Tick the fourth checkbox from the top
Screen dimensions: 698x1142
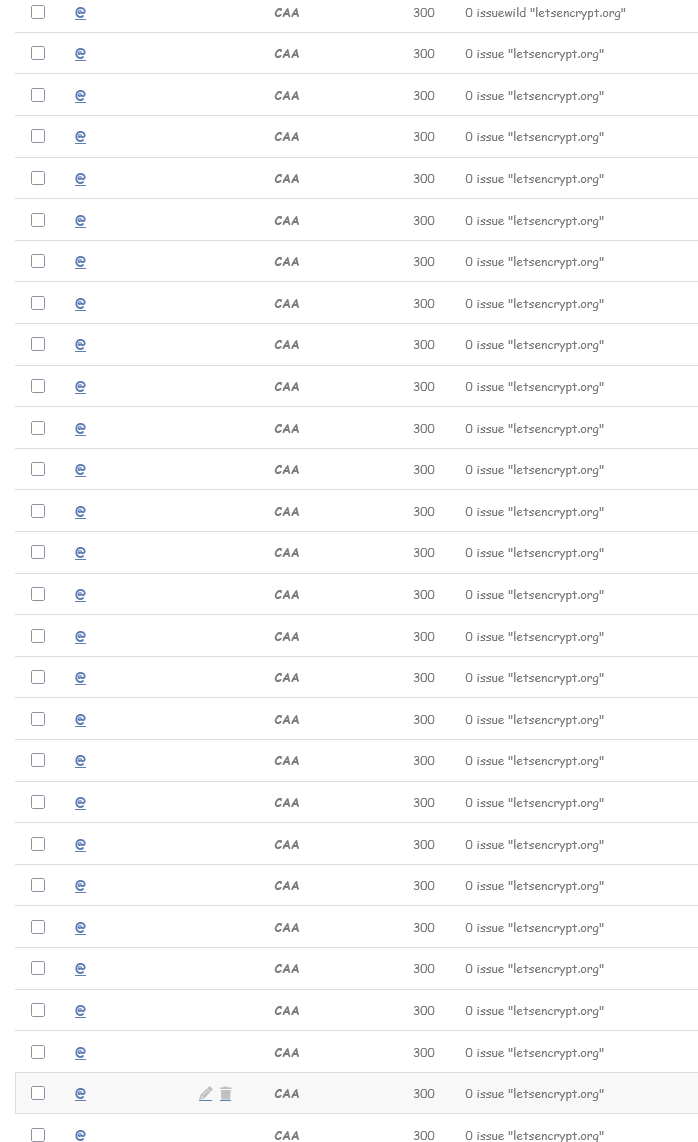38,136
